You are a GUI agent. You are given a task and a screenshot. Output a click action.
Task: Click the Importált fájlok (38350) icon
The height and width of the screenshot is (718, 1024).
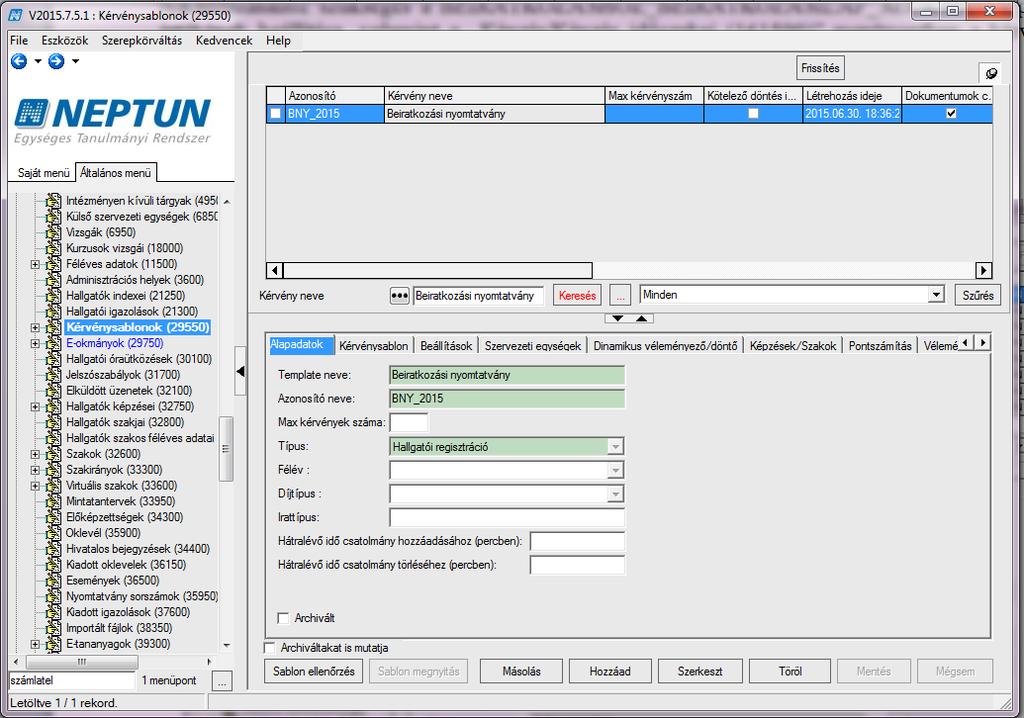54,628
